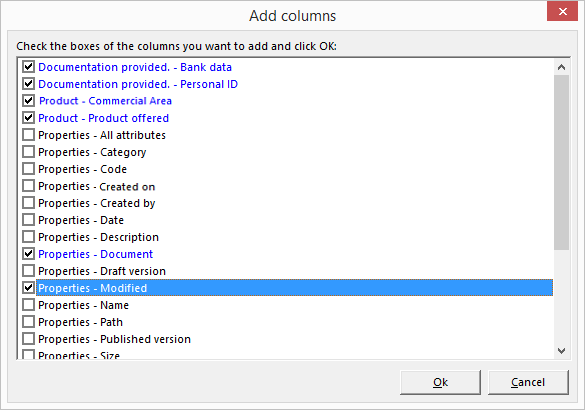Tick Properties - Draft version checkbox

[28, 271]
